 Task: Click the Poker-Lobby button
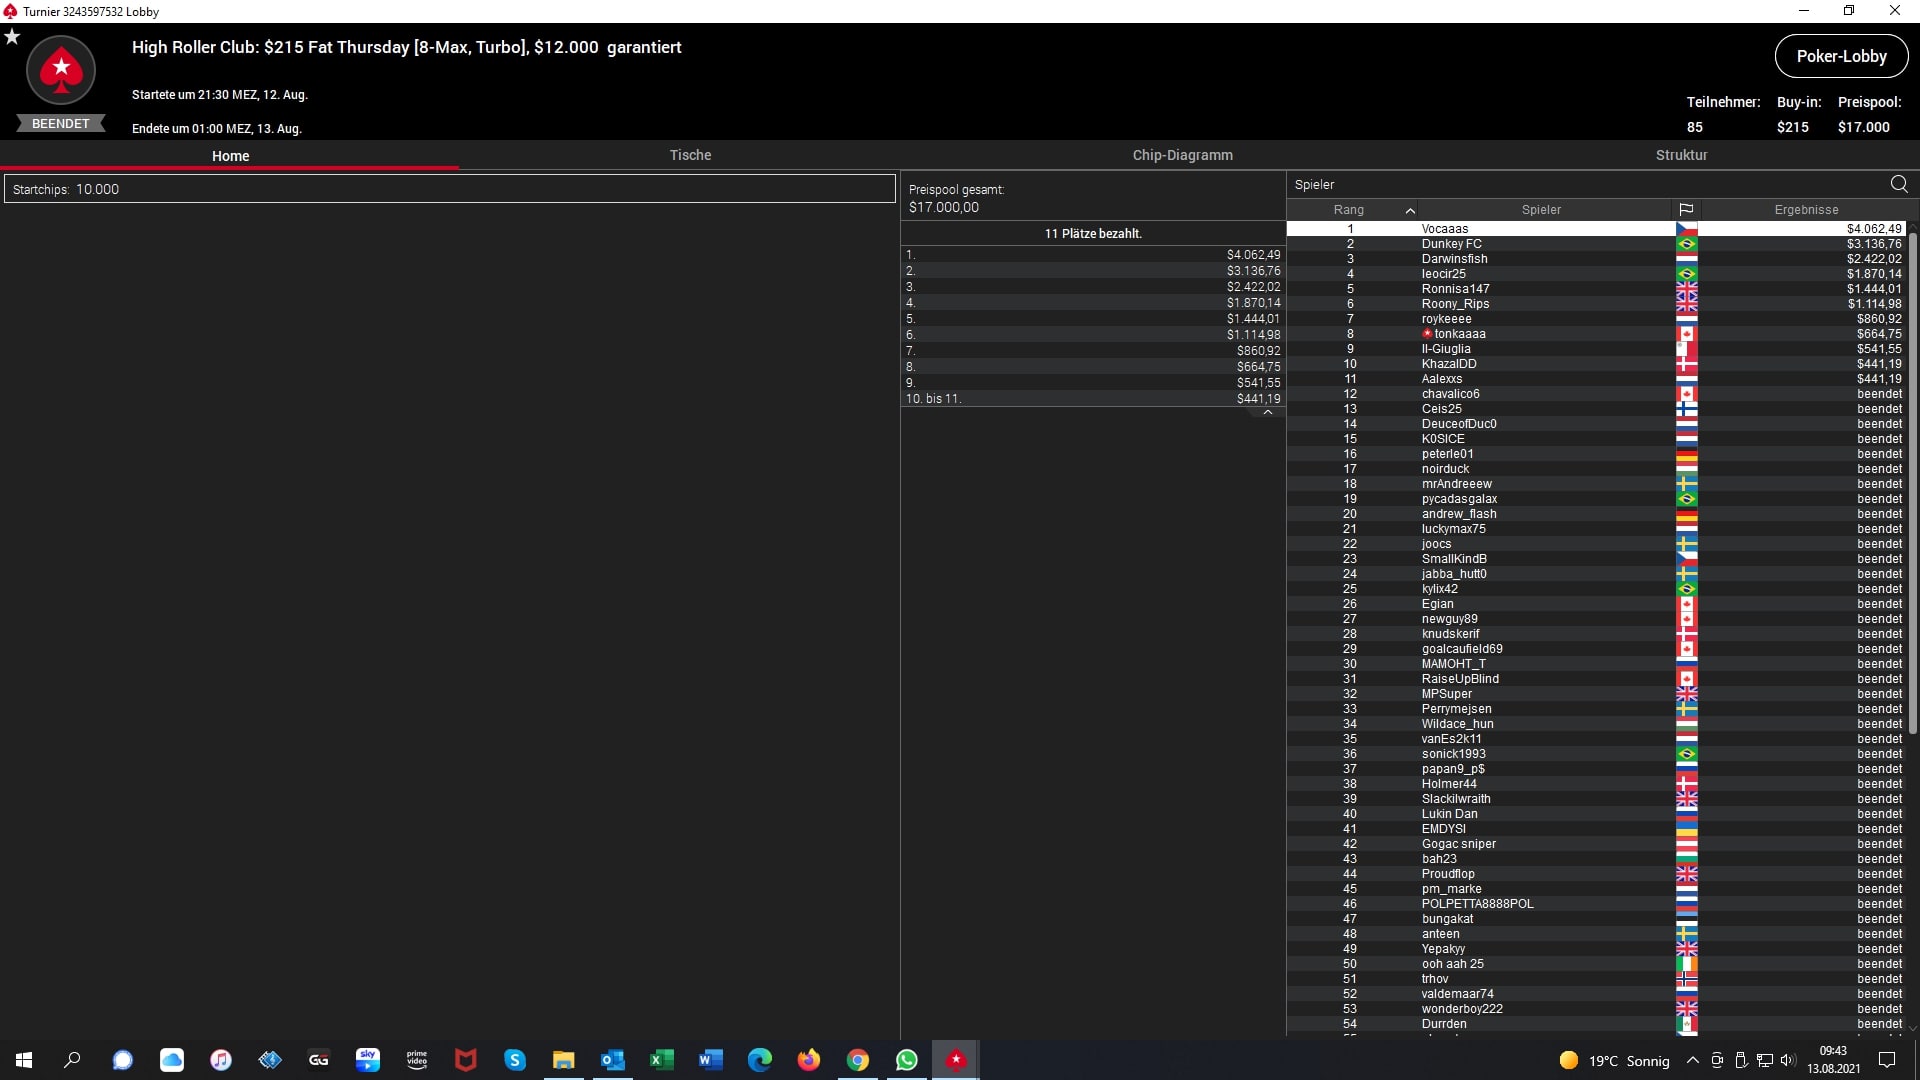(1840, 56)
